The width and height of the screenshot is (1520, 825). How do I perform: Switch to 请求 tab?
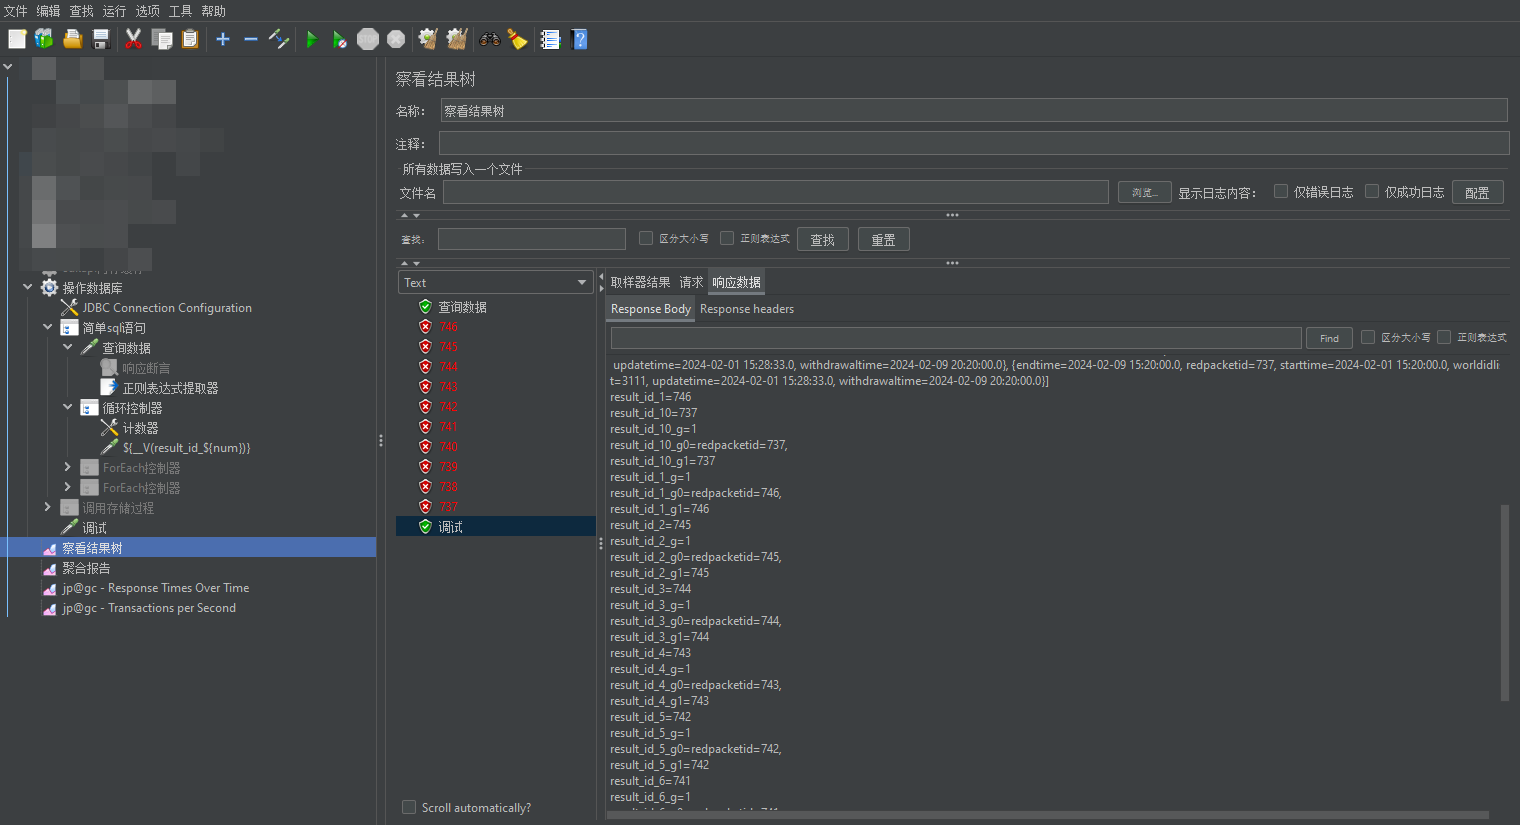(691, 282)
